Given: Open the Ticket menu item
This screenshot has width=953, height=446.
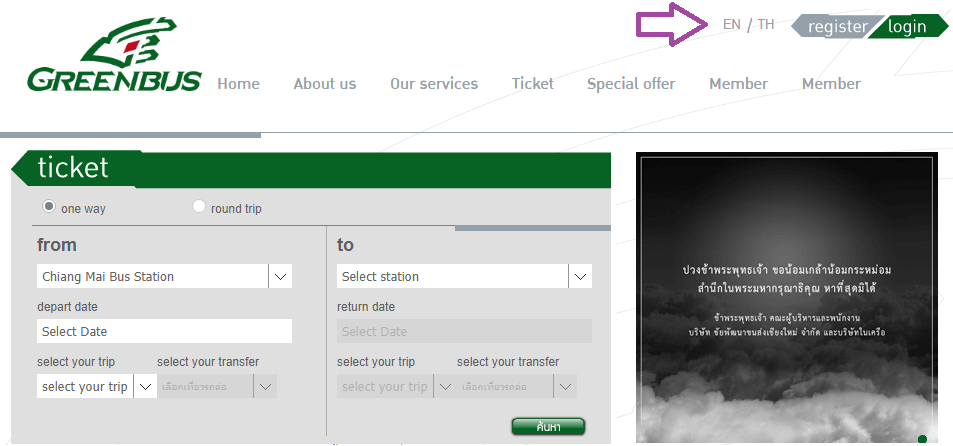Looking at the screenshot, I should pyautogui.click(x=532, y=84).
